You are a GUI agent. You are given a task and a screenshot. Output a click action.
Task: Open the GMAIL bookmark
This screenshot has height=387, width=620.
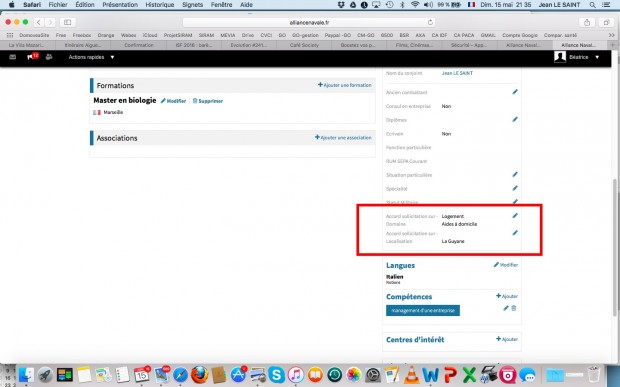coord(488,35)
